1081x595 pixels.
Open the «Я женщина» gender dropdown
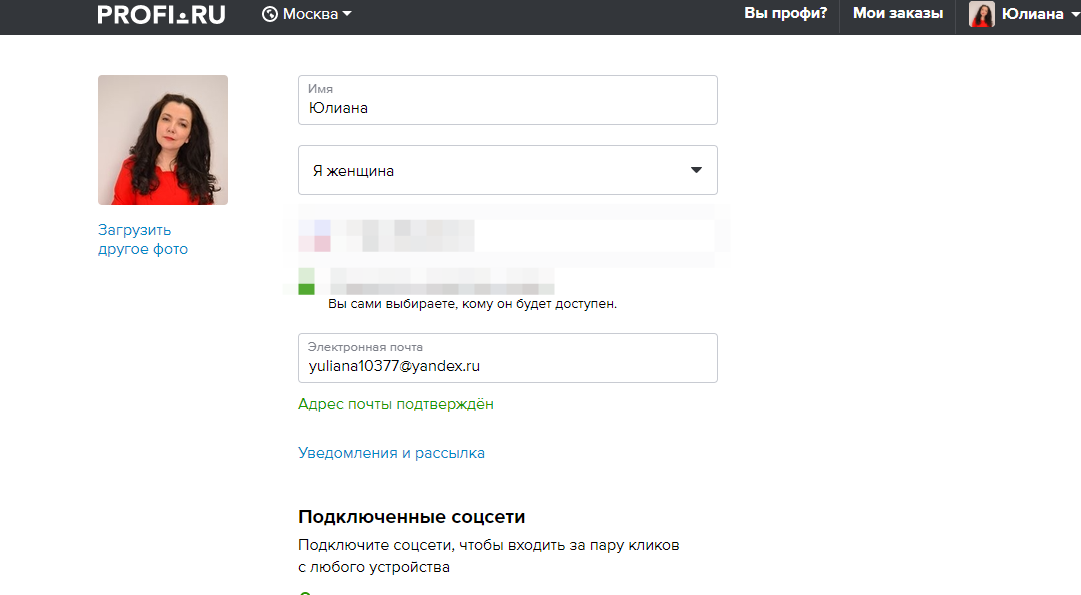(507, 170)
